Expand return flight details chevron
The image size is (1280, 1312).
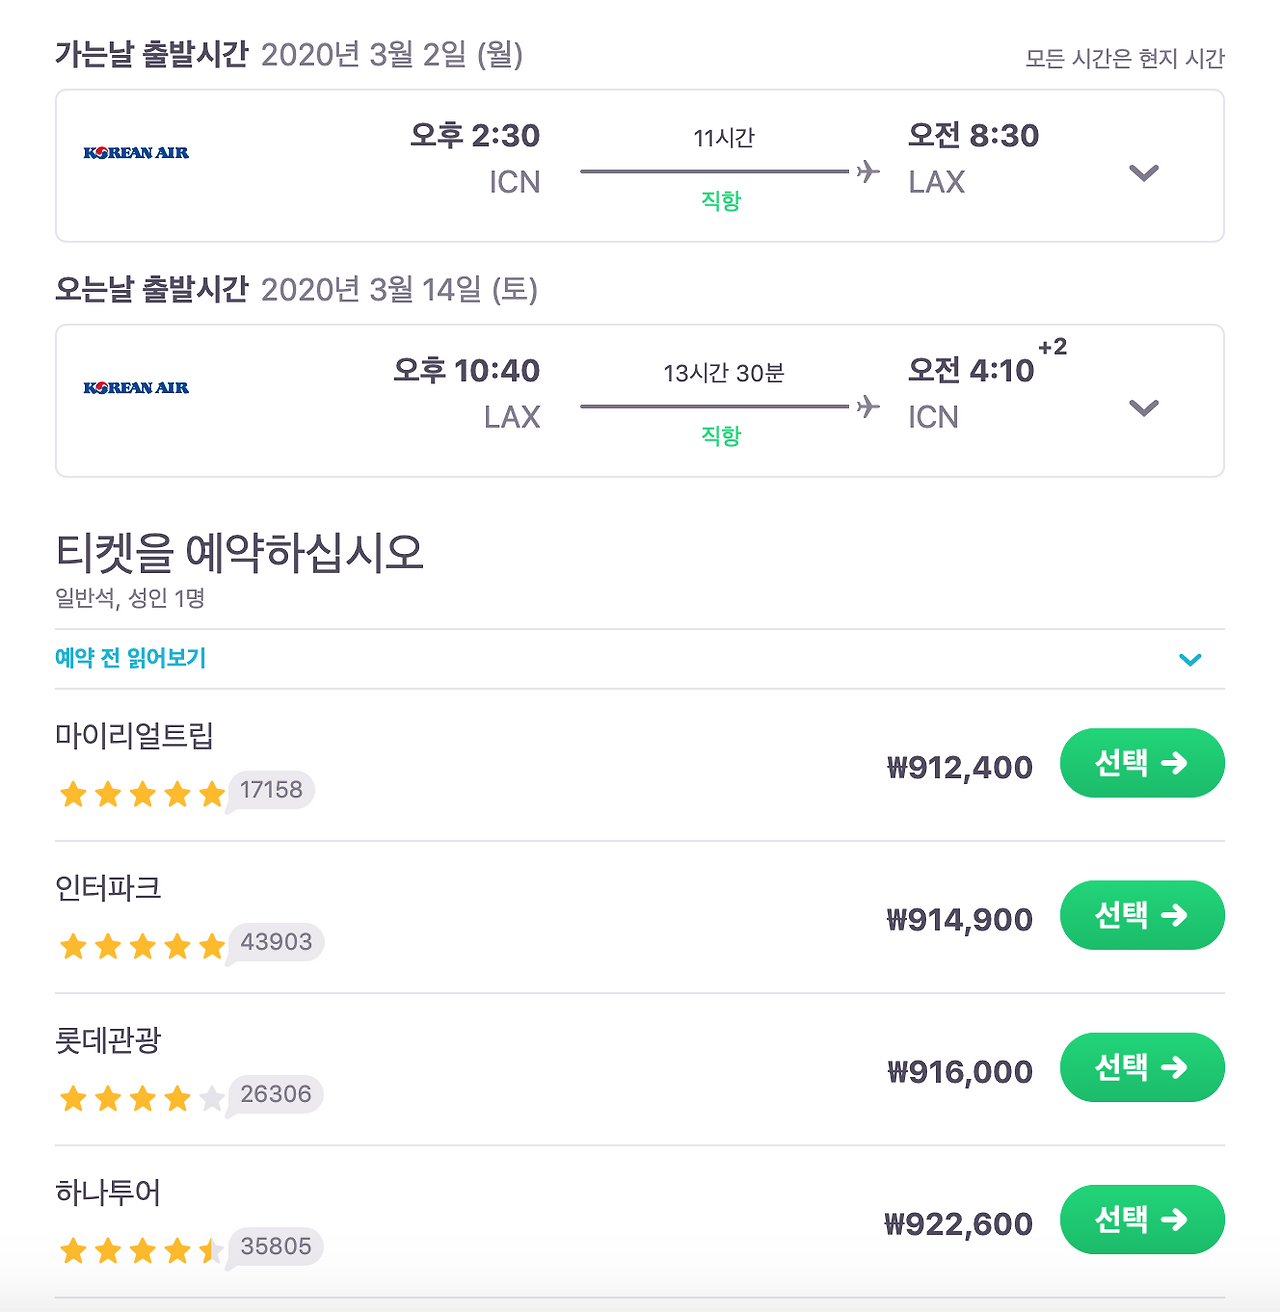pos(1144,408)
